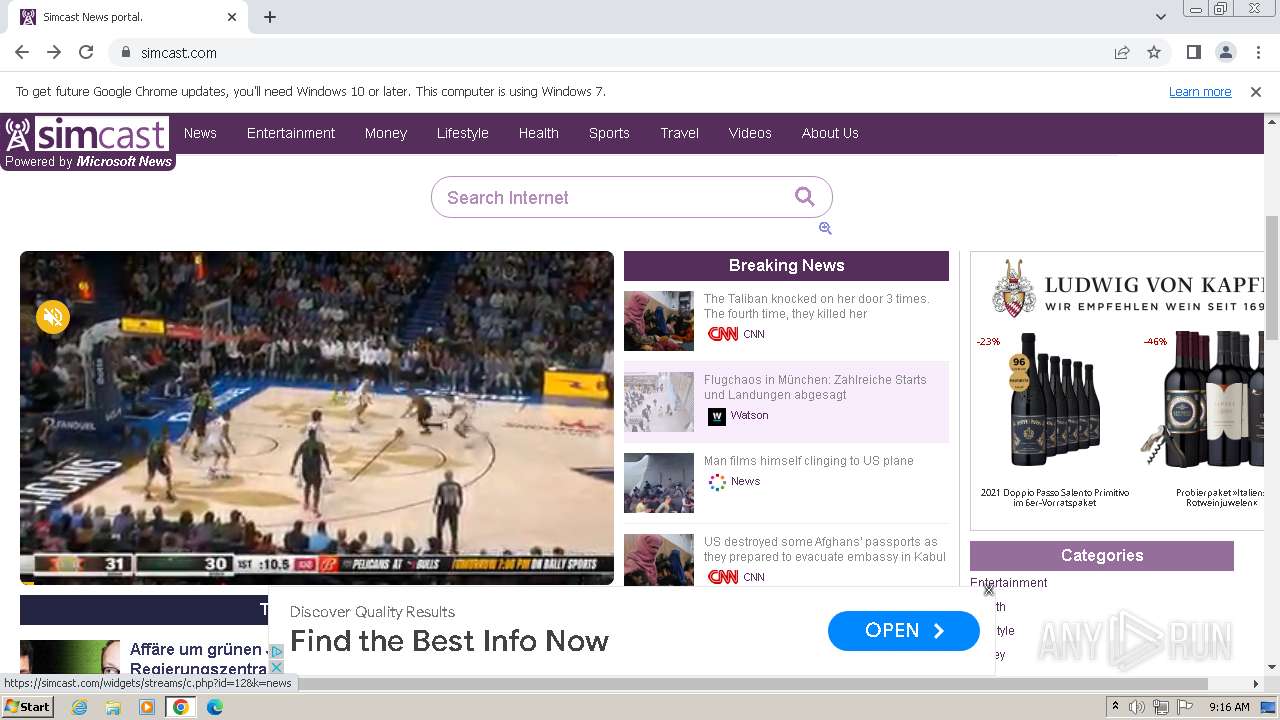Click the München airport thumbnail
Image resolution: width=1280 pixels, height=720 pixels.
[x=659, y=402]
